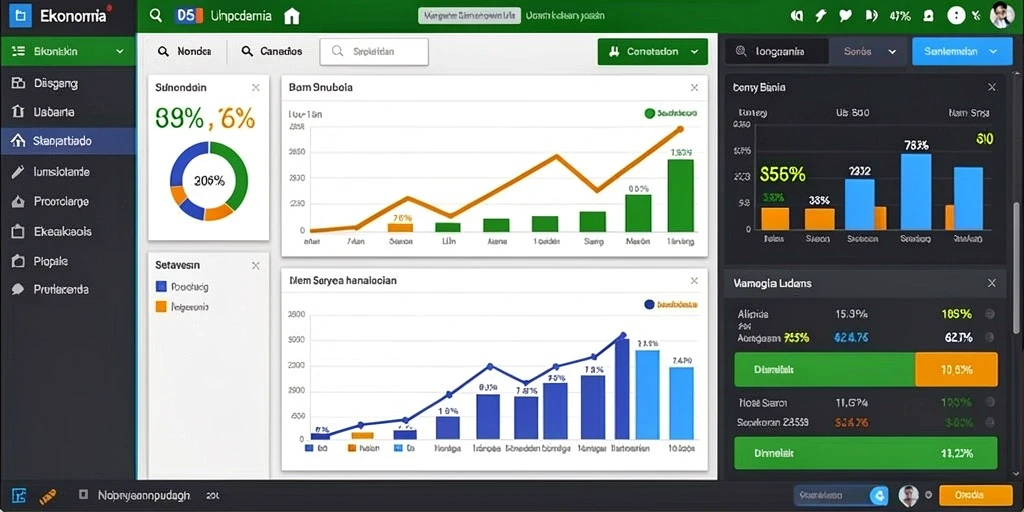Click the orange segment of Dimelak bar

(956, 370)
